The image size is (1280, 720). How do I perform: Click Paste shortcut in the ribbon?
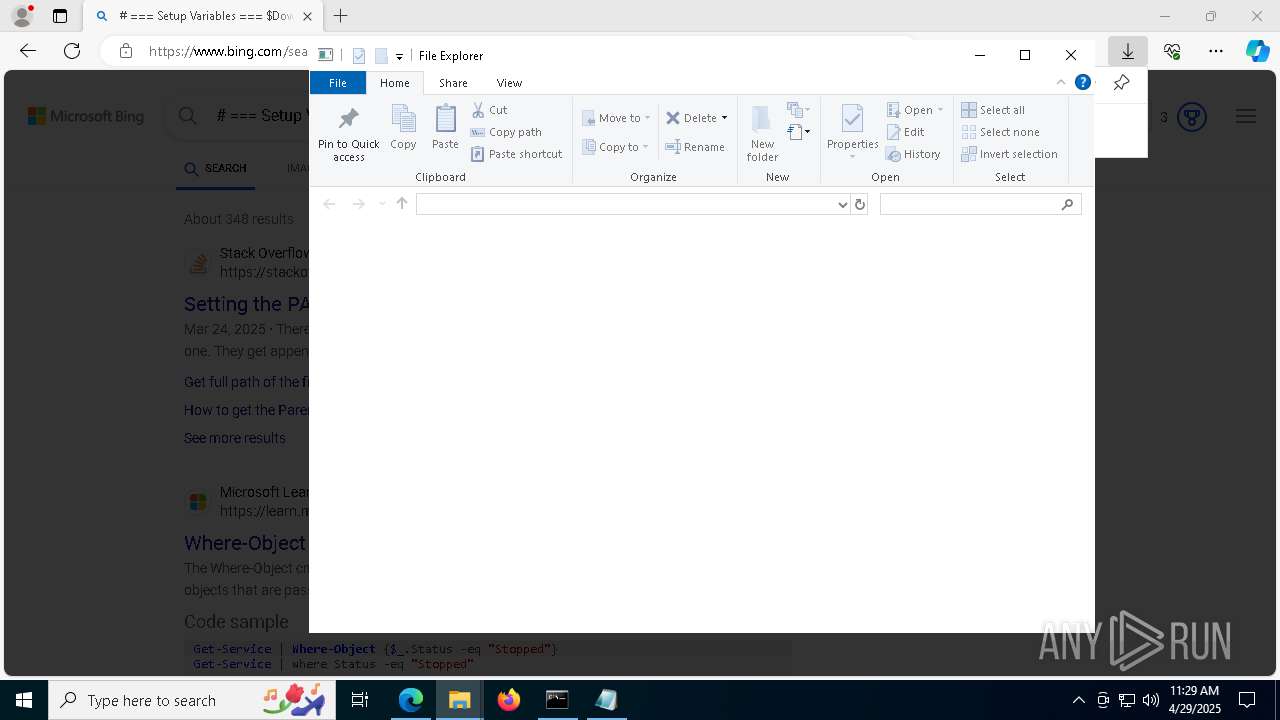tap(517, 154)
